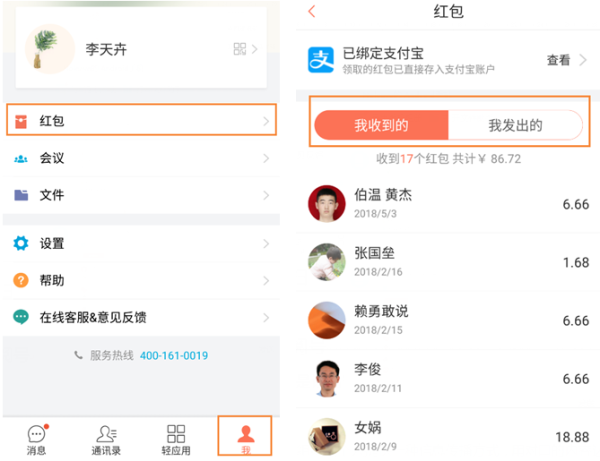Open 赖勇敢说's desert avatar
The height and width of the screenshot is (461, 600).
(x=327, y=320)
